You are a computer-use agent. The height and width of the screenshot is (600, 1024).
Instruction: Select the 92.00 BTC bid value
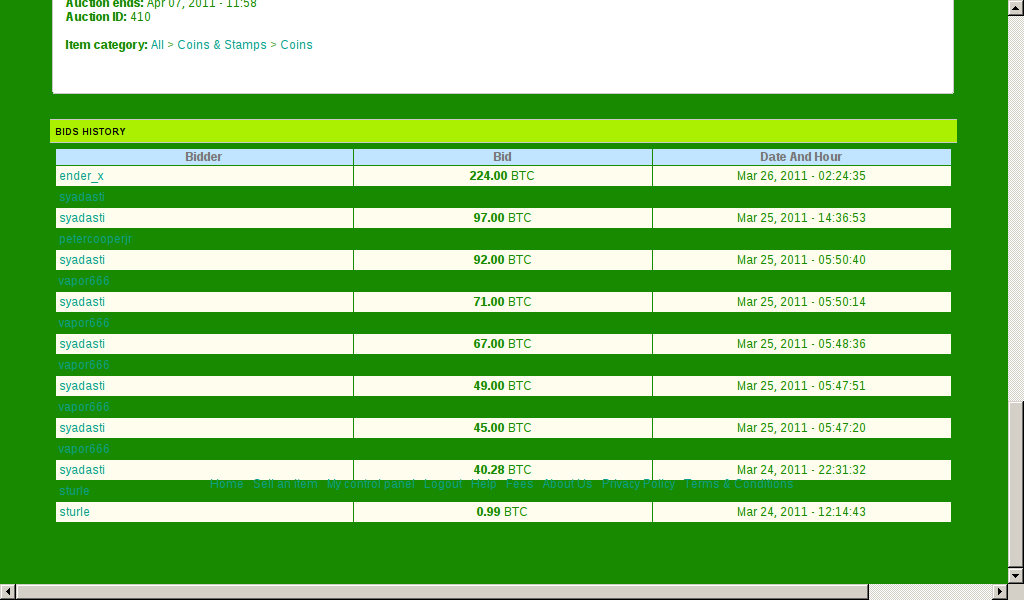pos(502,260)
